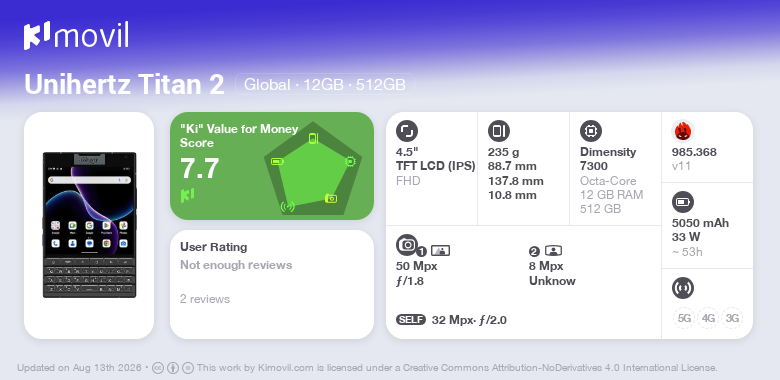Screen dimensions: 780x380
Task: Select the 4G network badge
Action: (708, 318)
